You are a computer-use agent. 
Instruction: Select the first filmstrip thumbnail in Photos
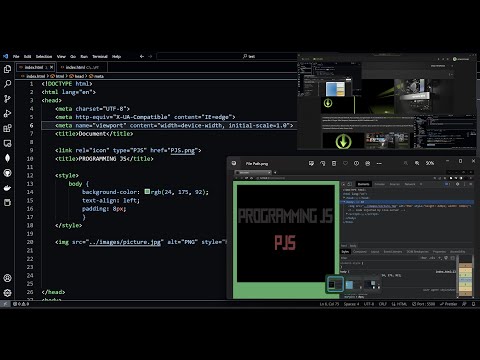pos(335,284)
